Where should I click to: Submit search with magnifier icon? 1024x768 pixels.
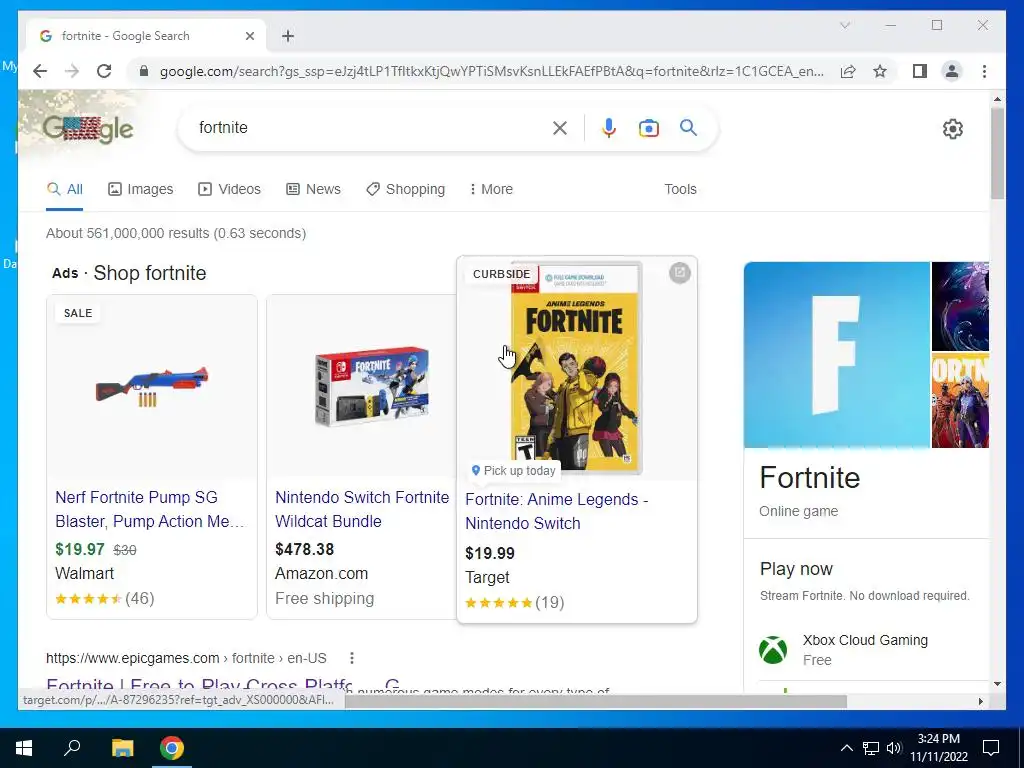click(x=688, y=127)
